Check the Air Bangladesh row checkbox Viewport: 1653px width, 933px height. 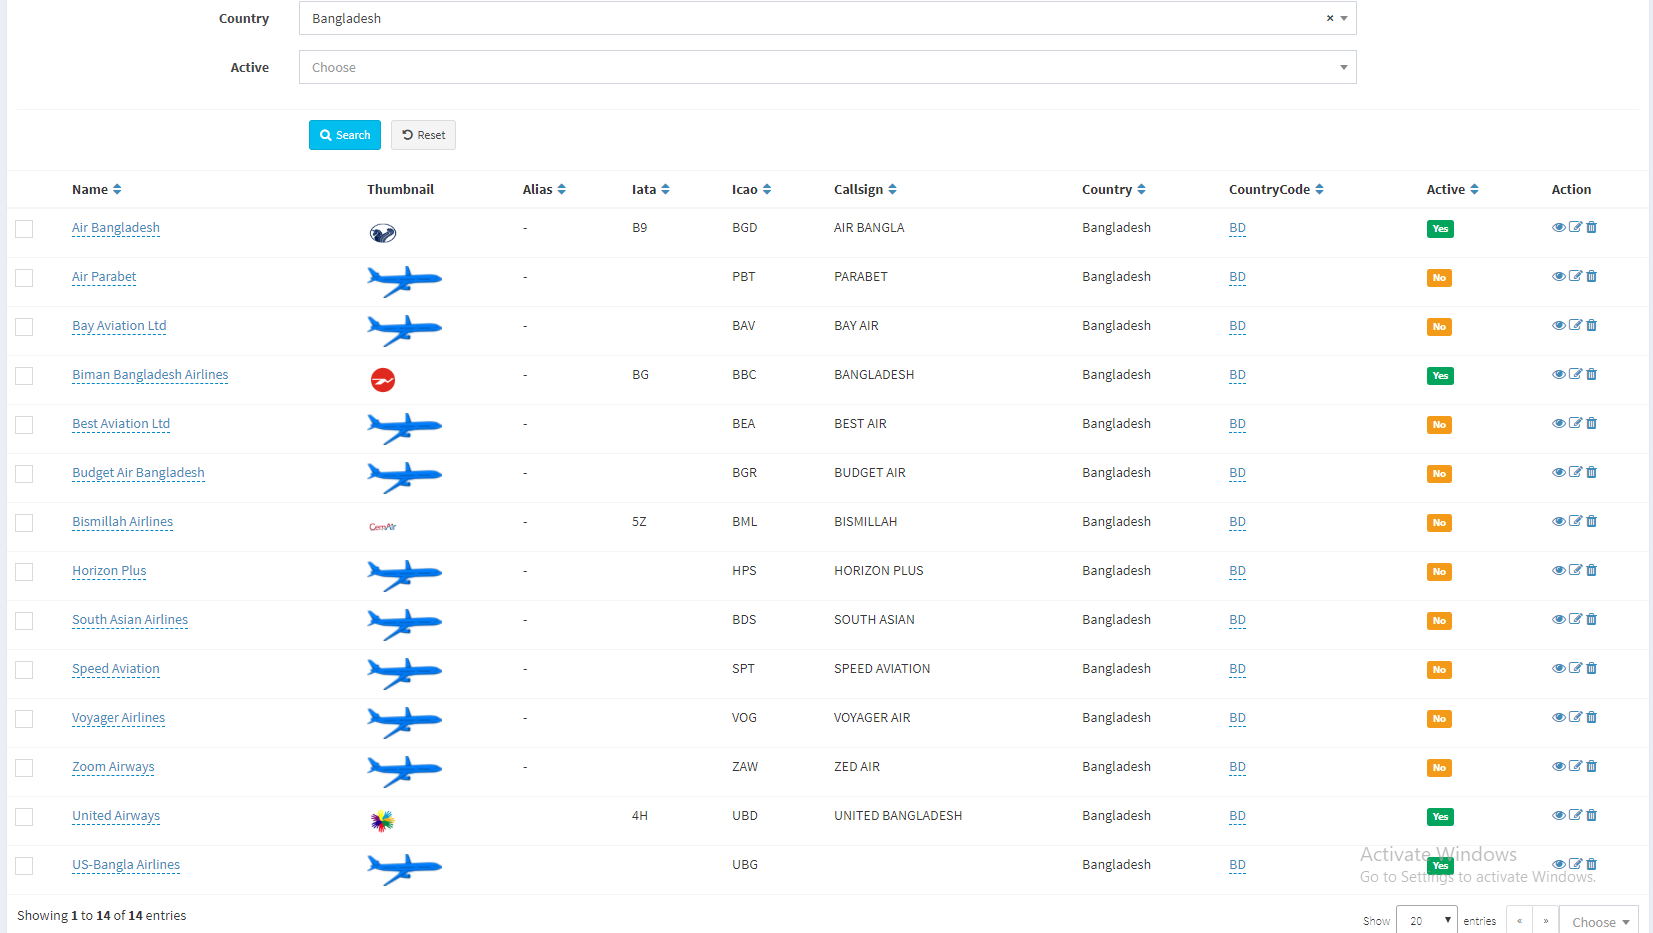(24, 229)
